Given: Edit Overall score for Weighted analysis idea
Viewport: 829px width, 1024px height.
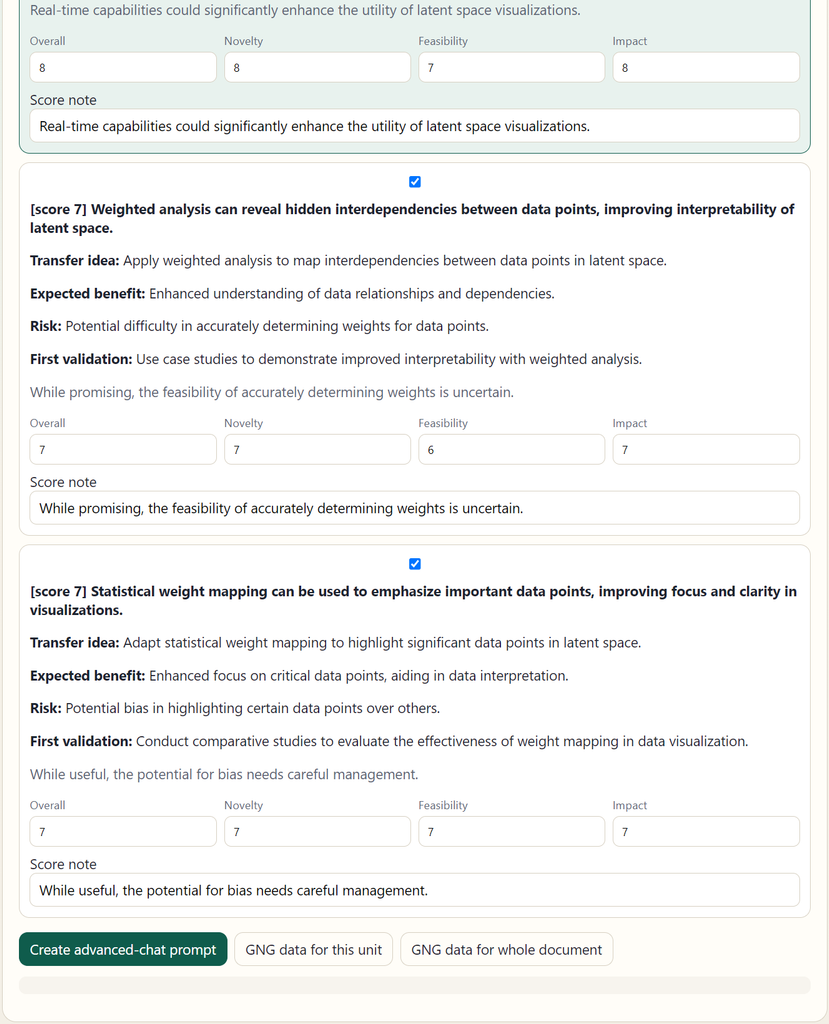Looking at the screenshot, I should [x=123, y=449].
